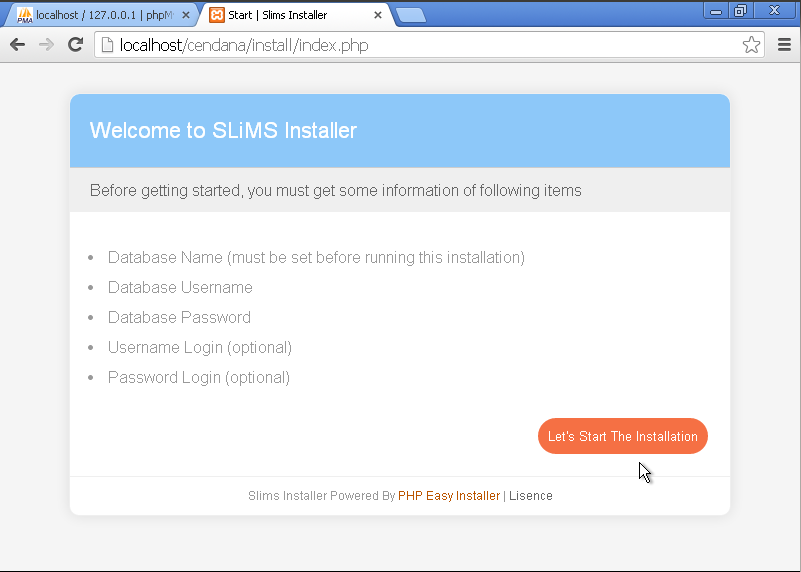Restore down the browser window
801x572 pixels.
[740, 11]
